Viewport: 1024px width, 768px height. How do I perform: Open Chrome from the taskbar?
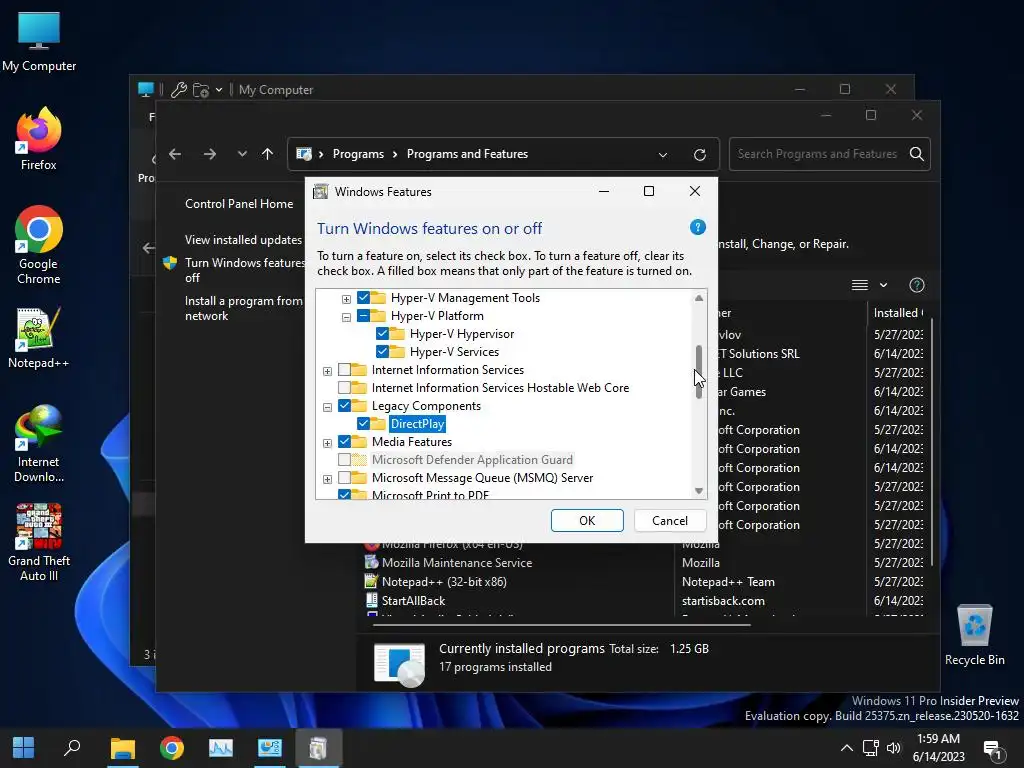tap(172, 748)
